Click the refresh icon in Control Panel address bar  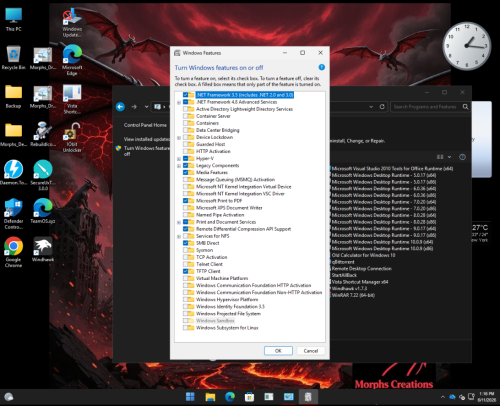(x=382, y=107)
